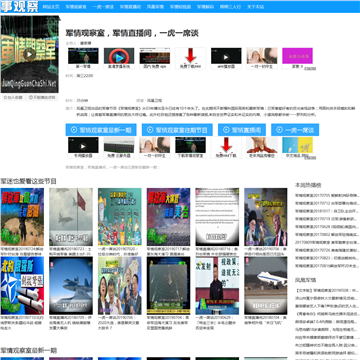Open the thumbnail showing Trump in a suit

[266, 217]
